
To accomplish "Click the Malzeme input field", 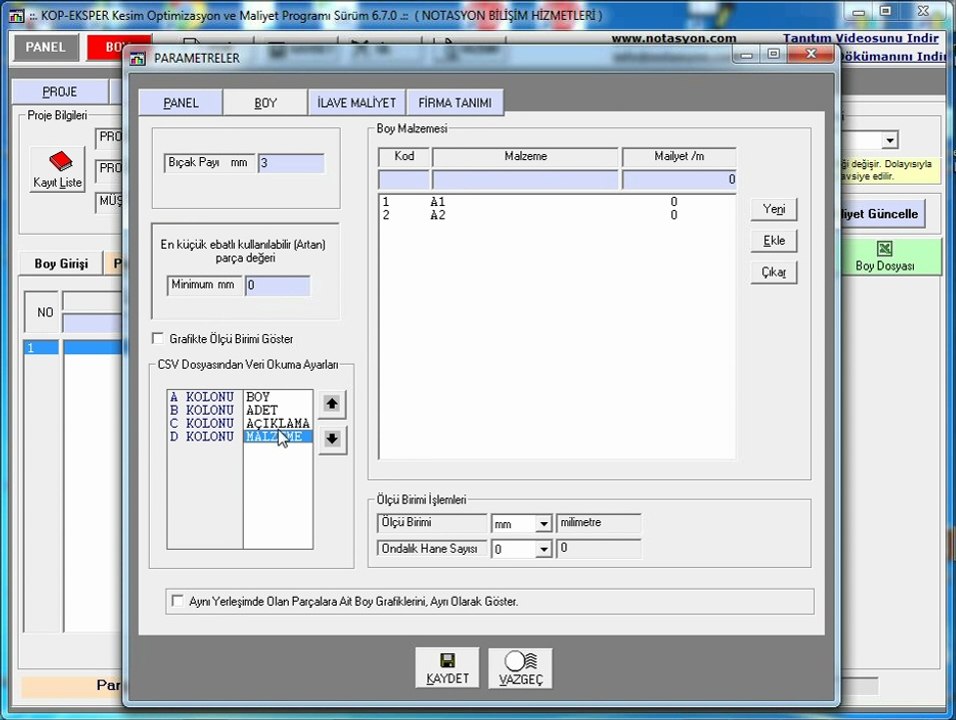I will pyautogui.click(x=525, y=179).
